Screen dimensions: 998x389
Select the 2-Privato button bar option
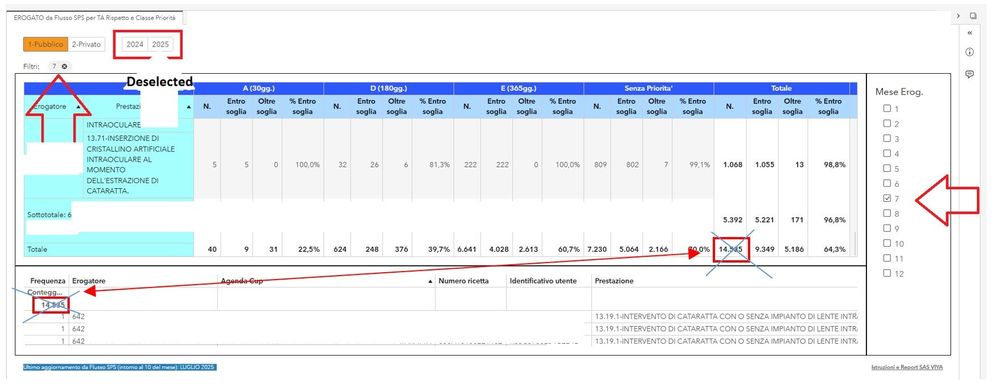(x=86, y=45)
